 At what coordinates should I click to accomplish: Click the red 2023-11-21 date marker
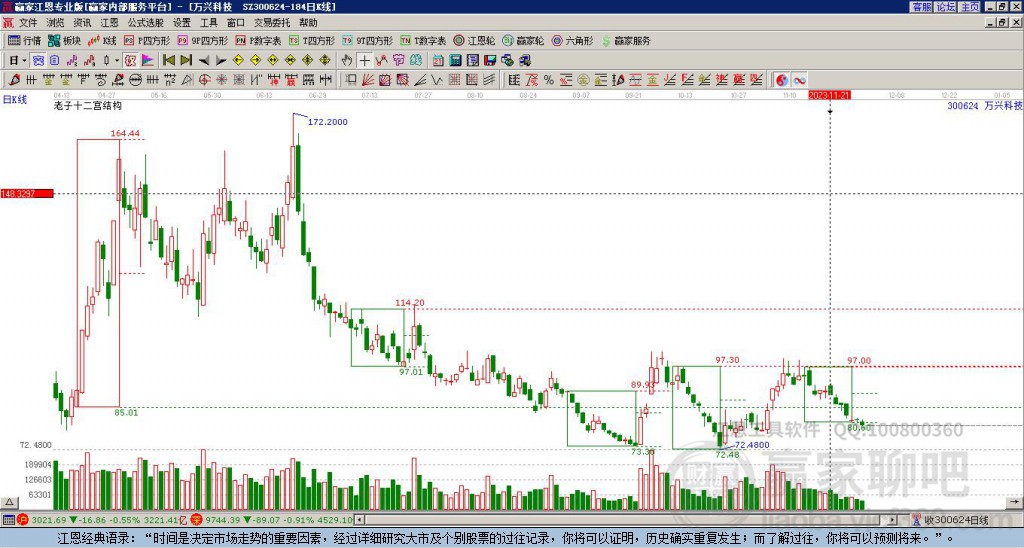(829, 95)
